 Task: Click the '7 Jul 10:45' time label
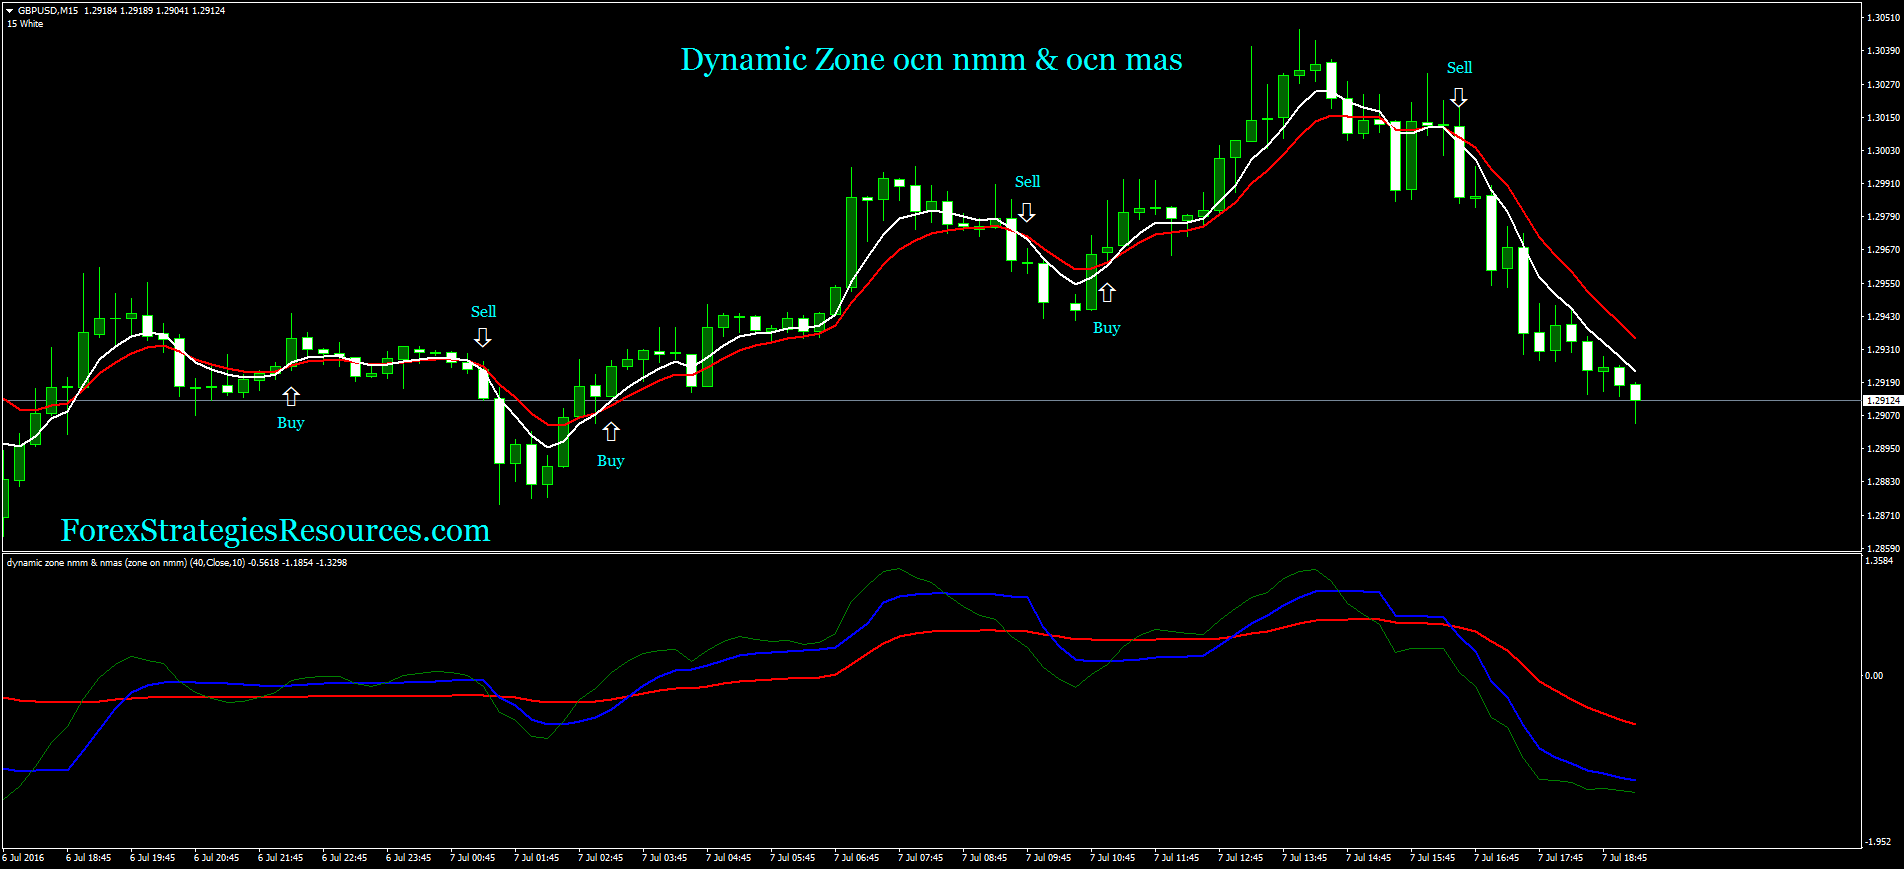pos(1112,857)
